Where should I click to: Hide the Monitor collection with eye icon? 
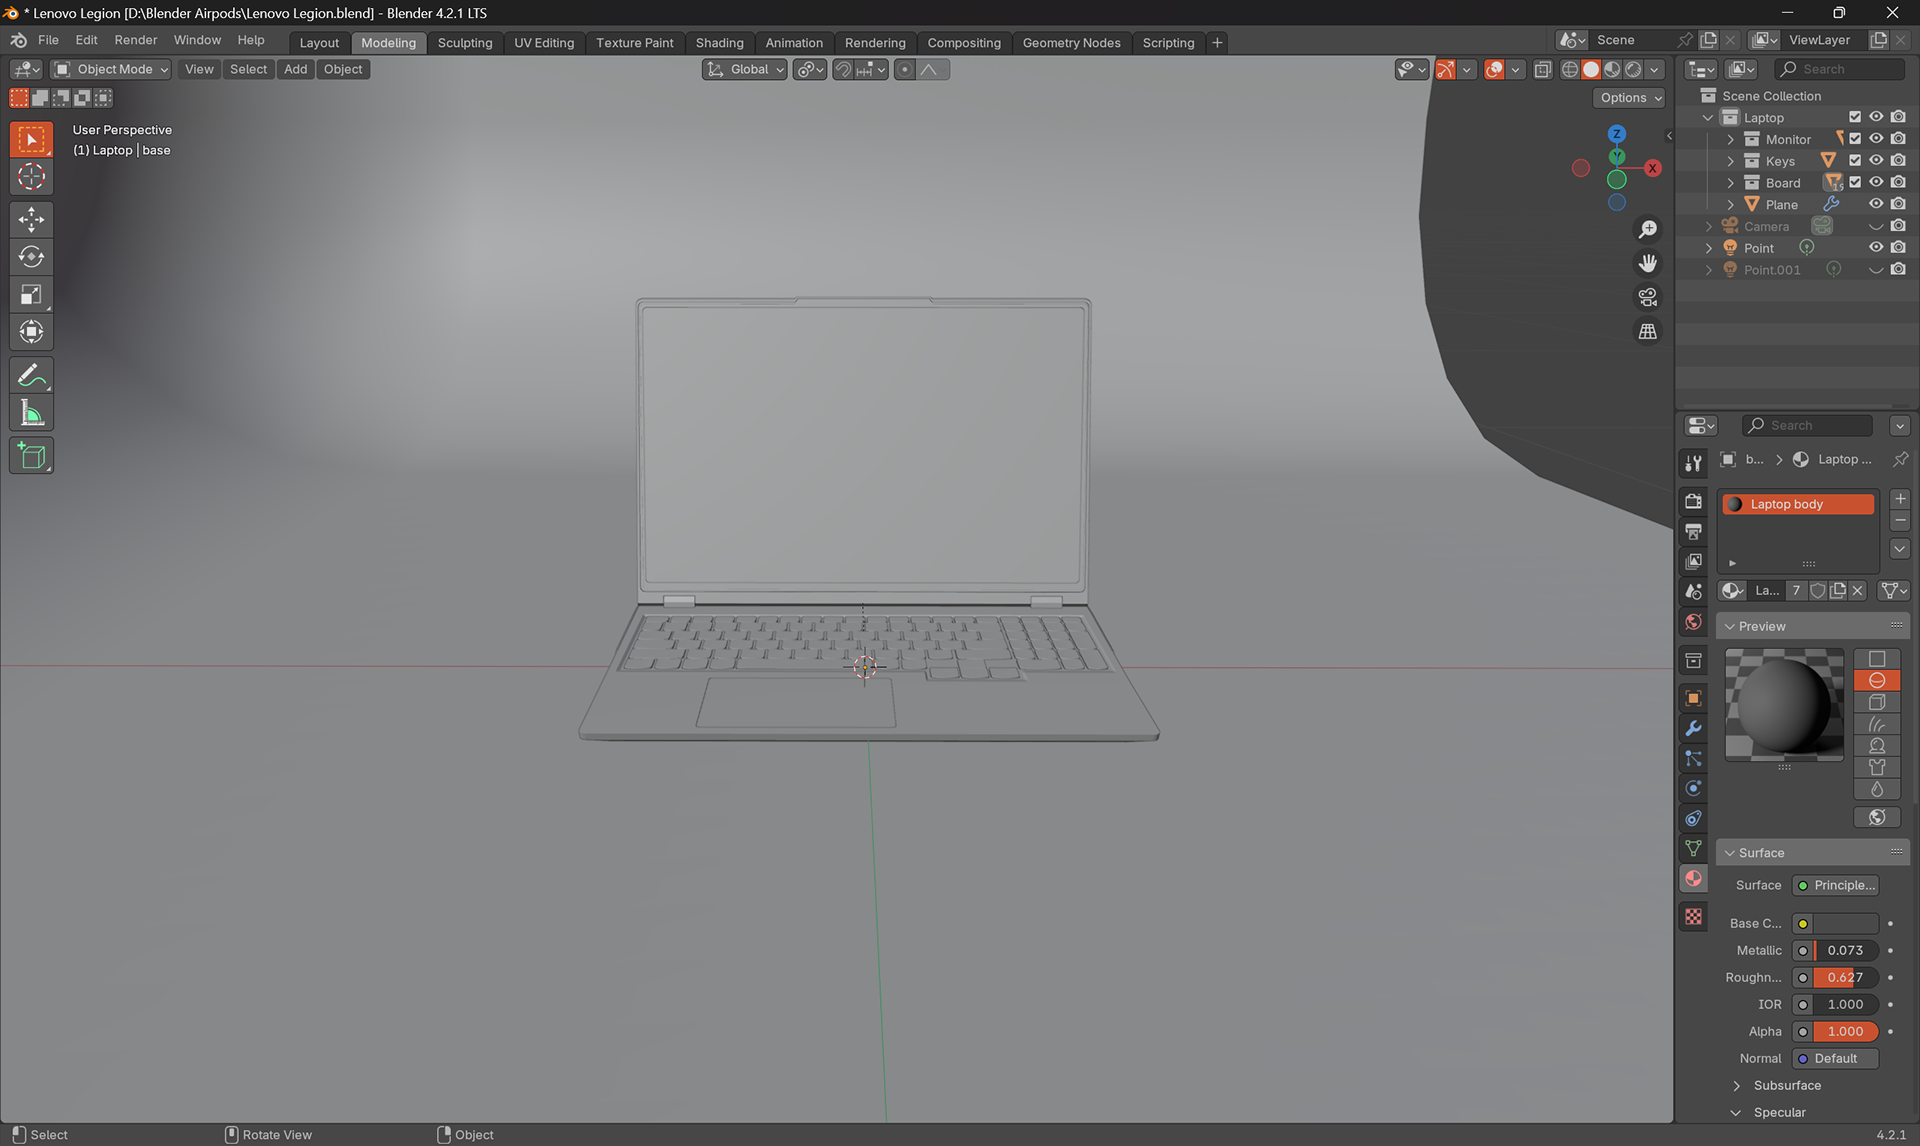pyautogui.click(x=1876, y=139)
